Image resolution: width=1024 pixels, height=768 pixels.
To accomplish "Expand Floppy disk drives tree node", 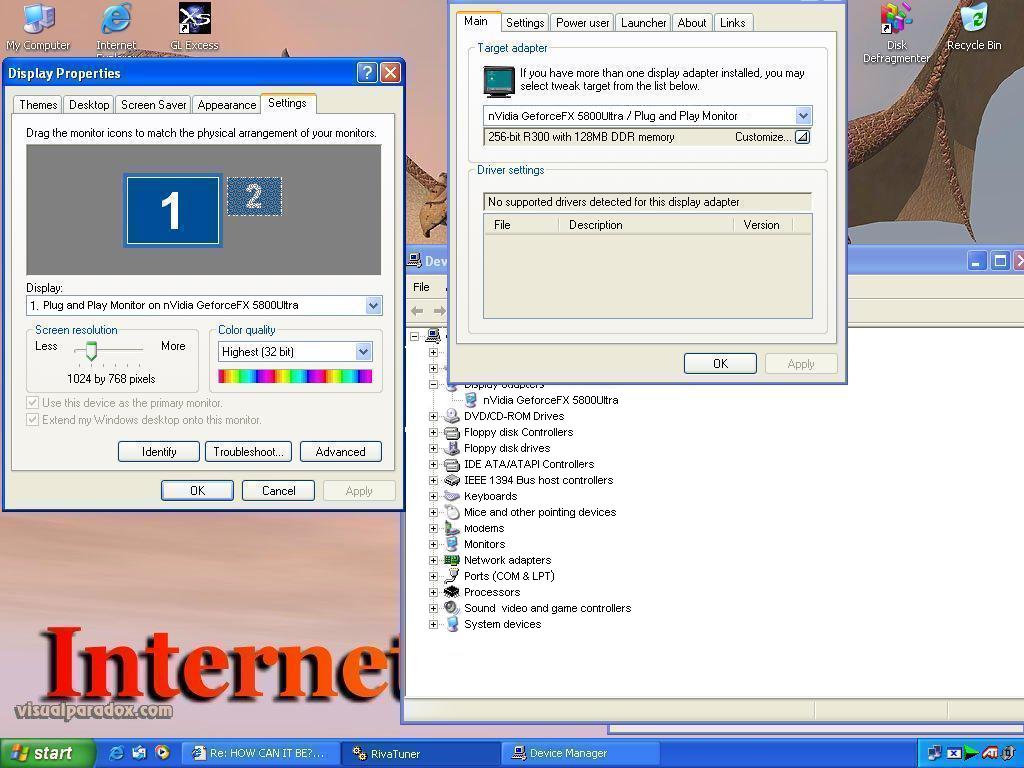I will tap(433, 448).
